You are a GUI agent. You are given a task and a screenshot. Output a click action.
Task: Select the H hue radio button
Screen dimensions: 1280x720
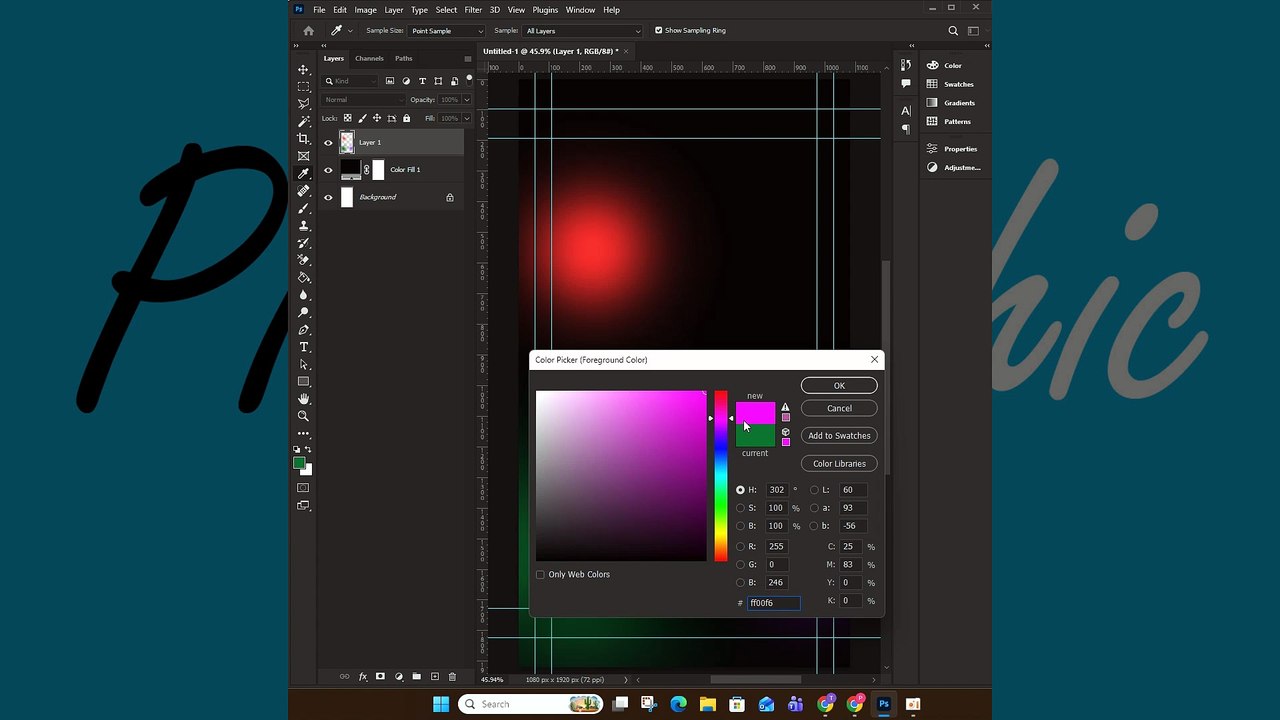pyautogui.click(x=740, y=490)
